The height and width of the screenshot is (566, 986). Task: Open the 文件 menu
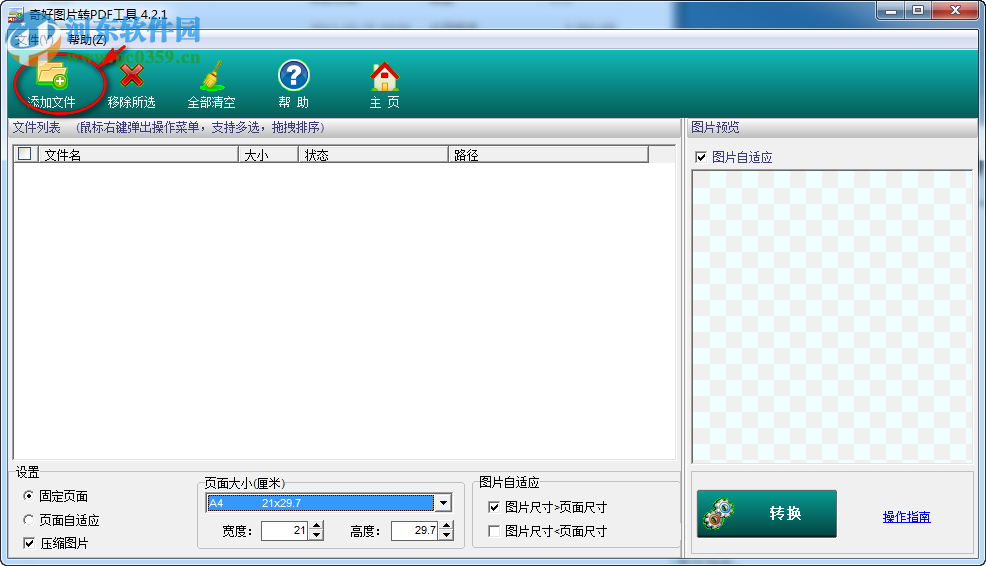pyautogui.click(x=35, y=40)
